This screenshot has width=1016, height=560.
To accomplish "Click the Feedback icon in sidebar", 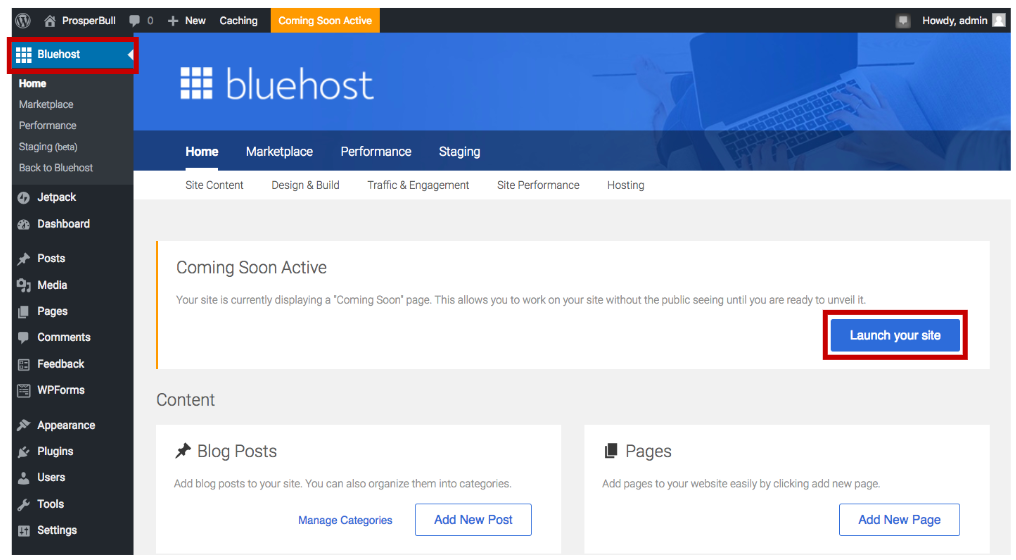I will coord(24,364).
